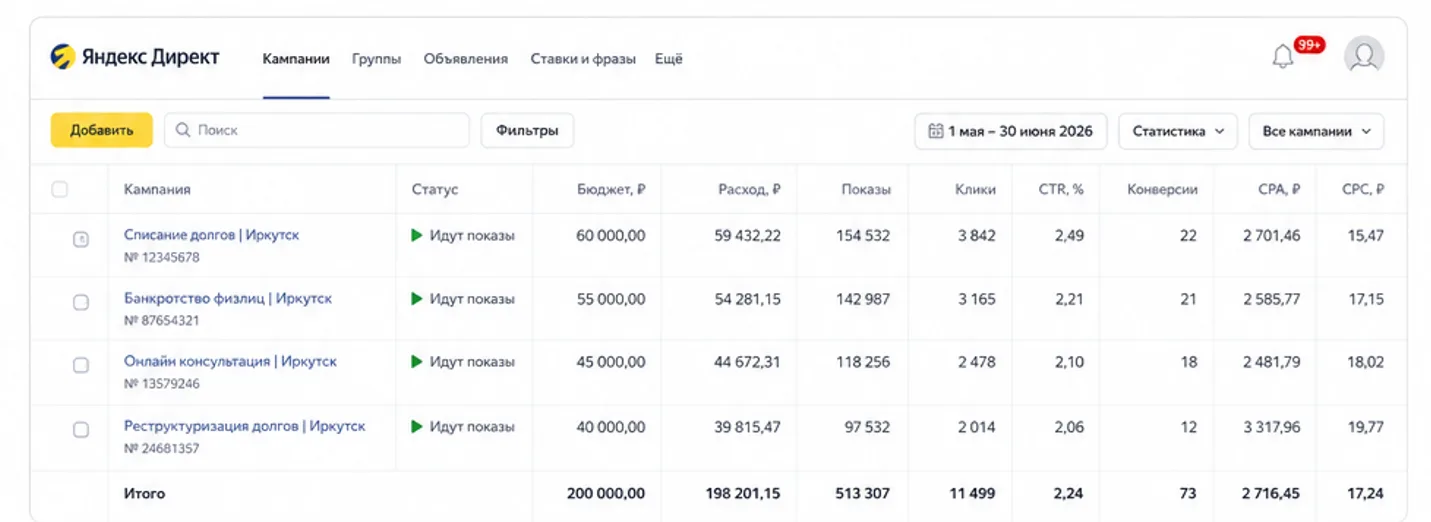1431x522 pixels.
Task: Open campaign link Банкротство физлиц | Иркутск
Action: [228, 298]
